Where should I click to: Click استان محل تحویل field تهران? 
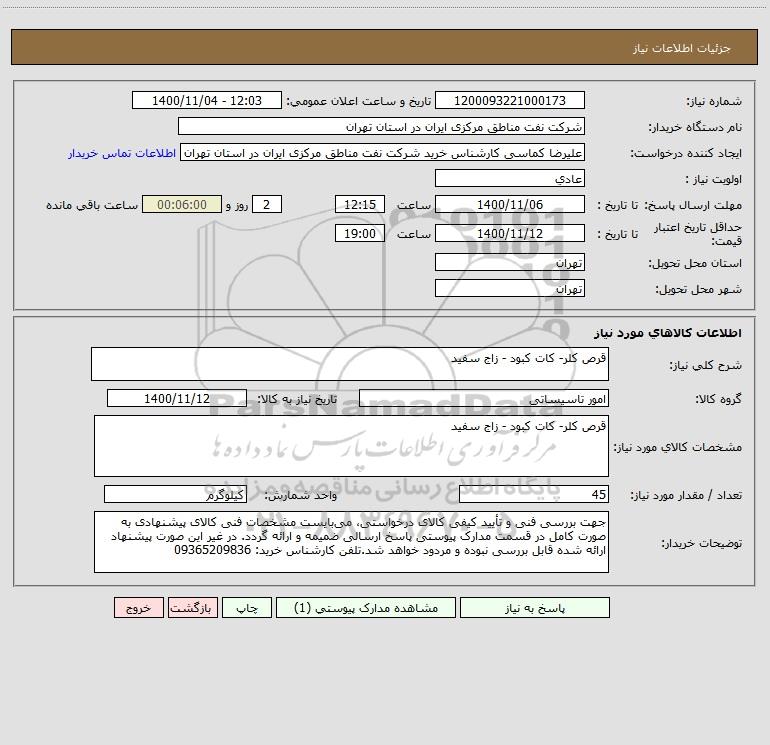(x=510, y=262)
